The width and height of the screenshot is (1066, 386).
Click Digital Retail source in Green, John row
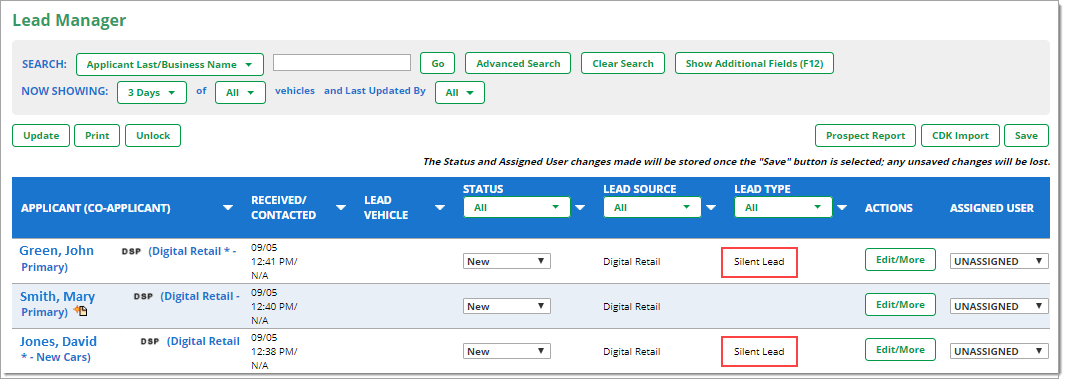point(632,262)
